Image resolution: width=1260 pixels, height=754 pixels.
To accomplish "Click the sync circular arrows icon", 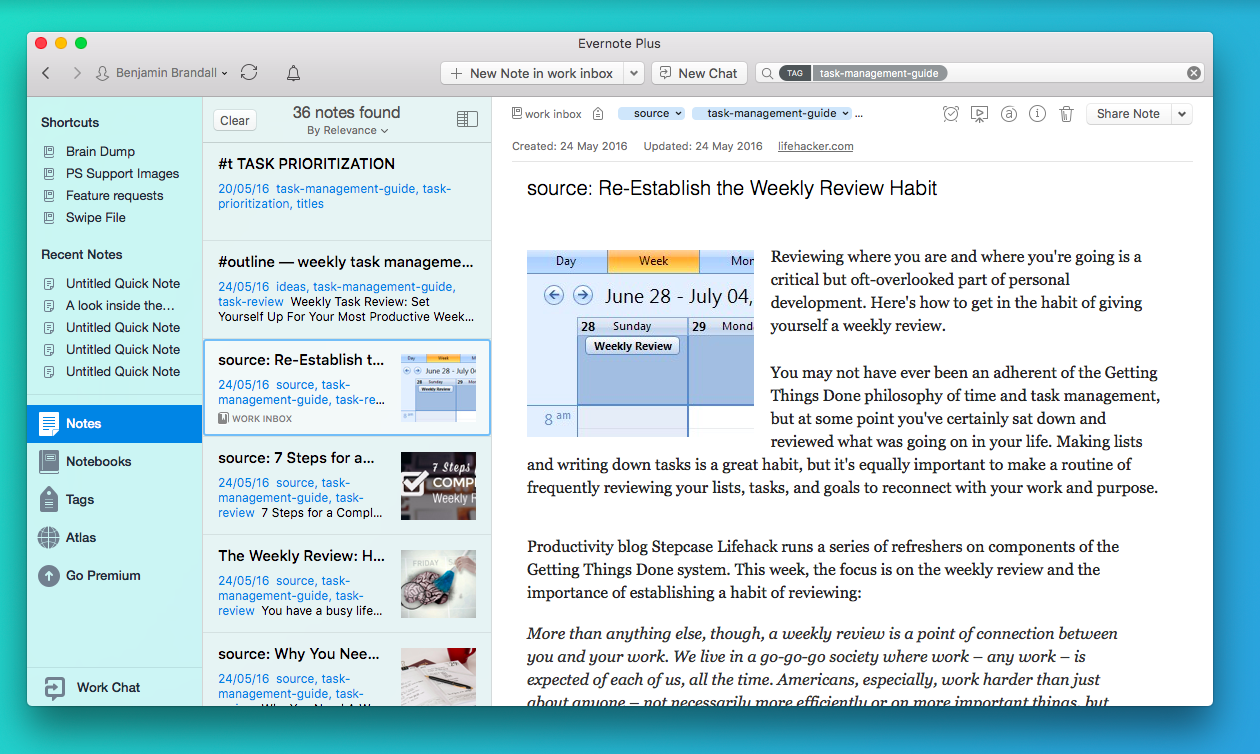I will click(x=249, y=72).
